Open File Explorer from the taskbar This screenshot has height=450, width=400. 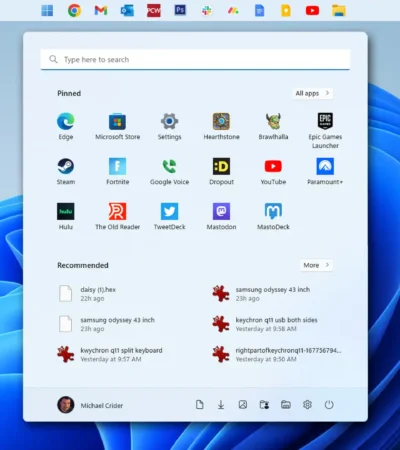click(339, 10)
